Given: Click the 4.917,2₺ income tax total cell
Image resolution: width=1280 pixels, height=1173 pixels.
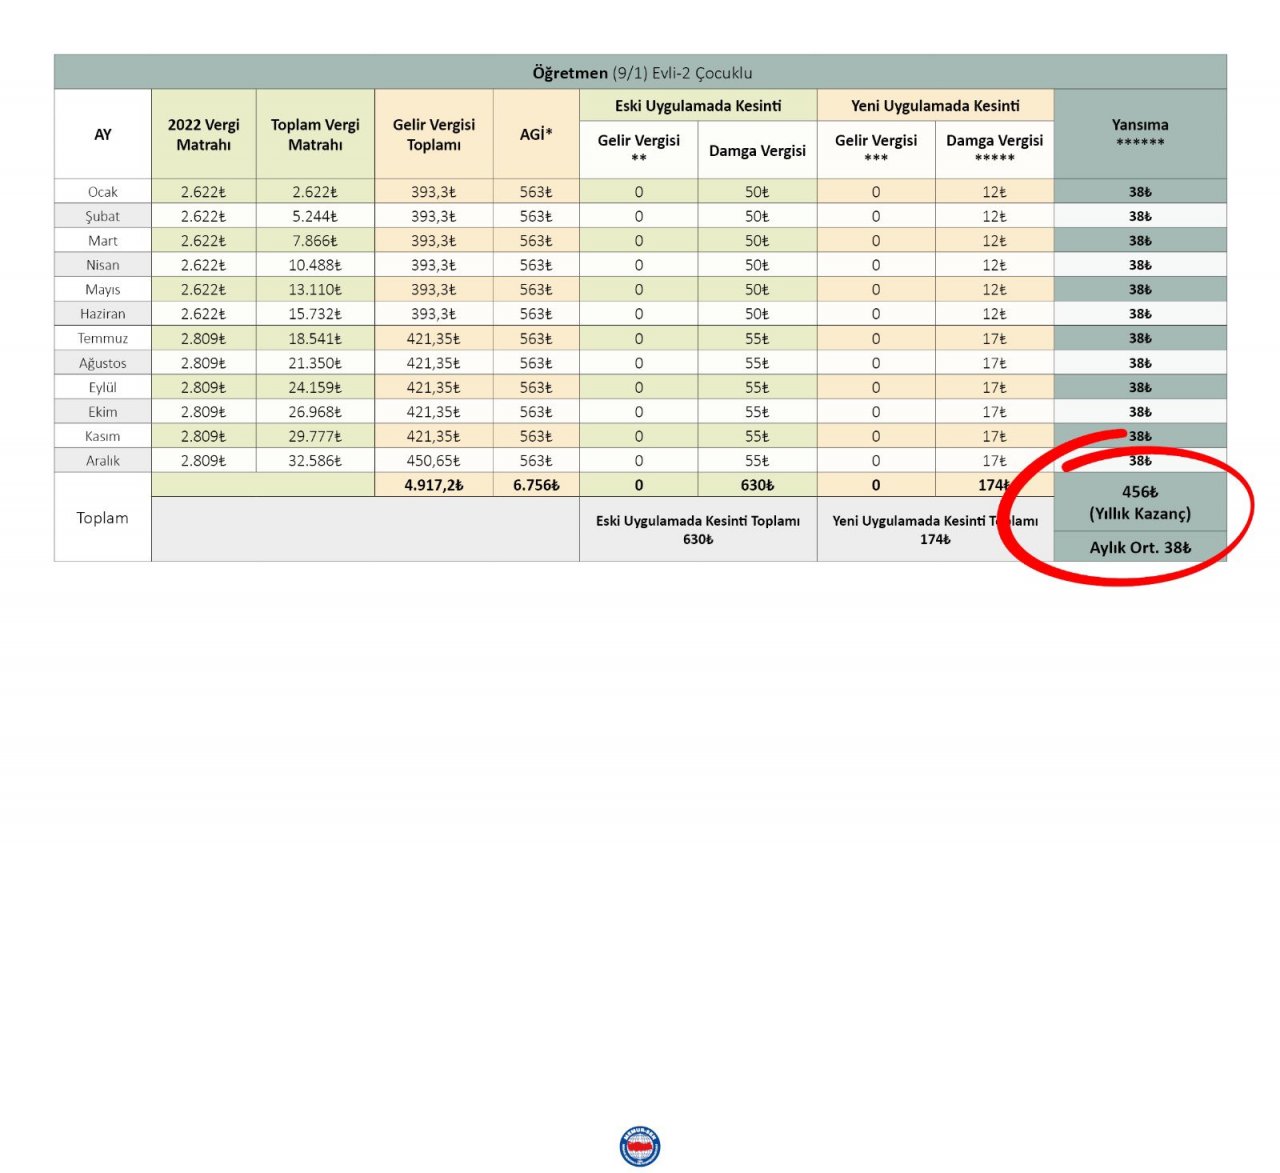Looking at the screenshot, I should pyautogui.click(x=433, y=485).
